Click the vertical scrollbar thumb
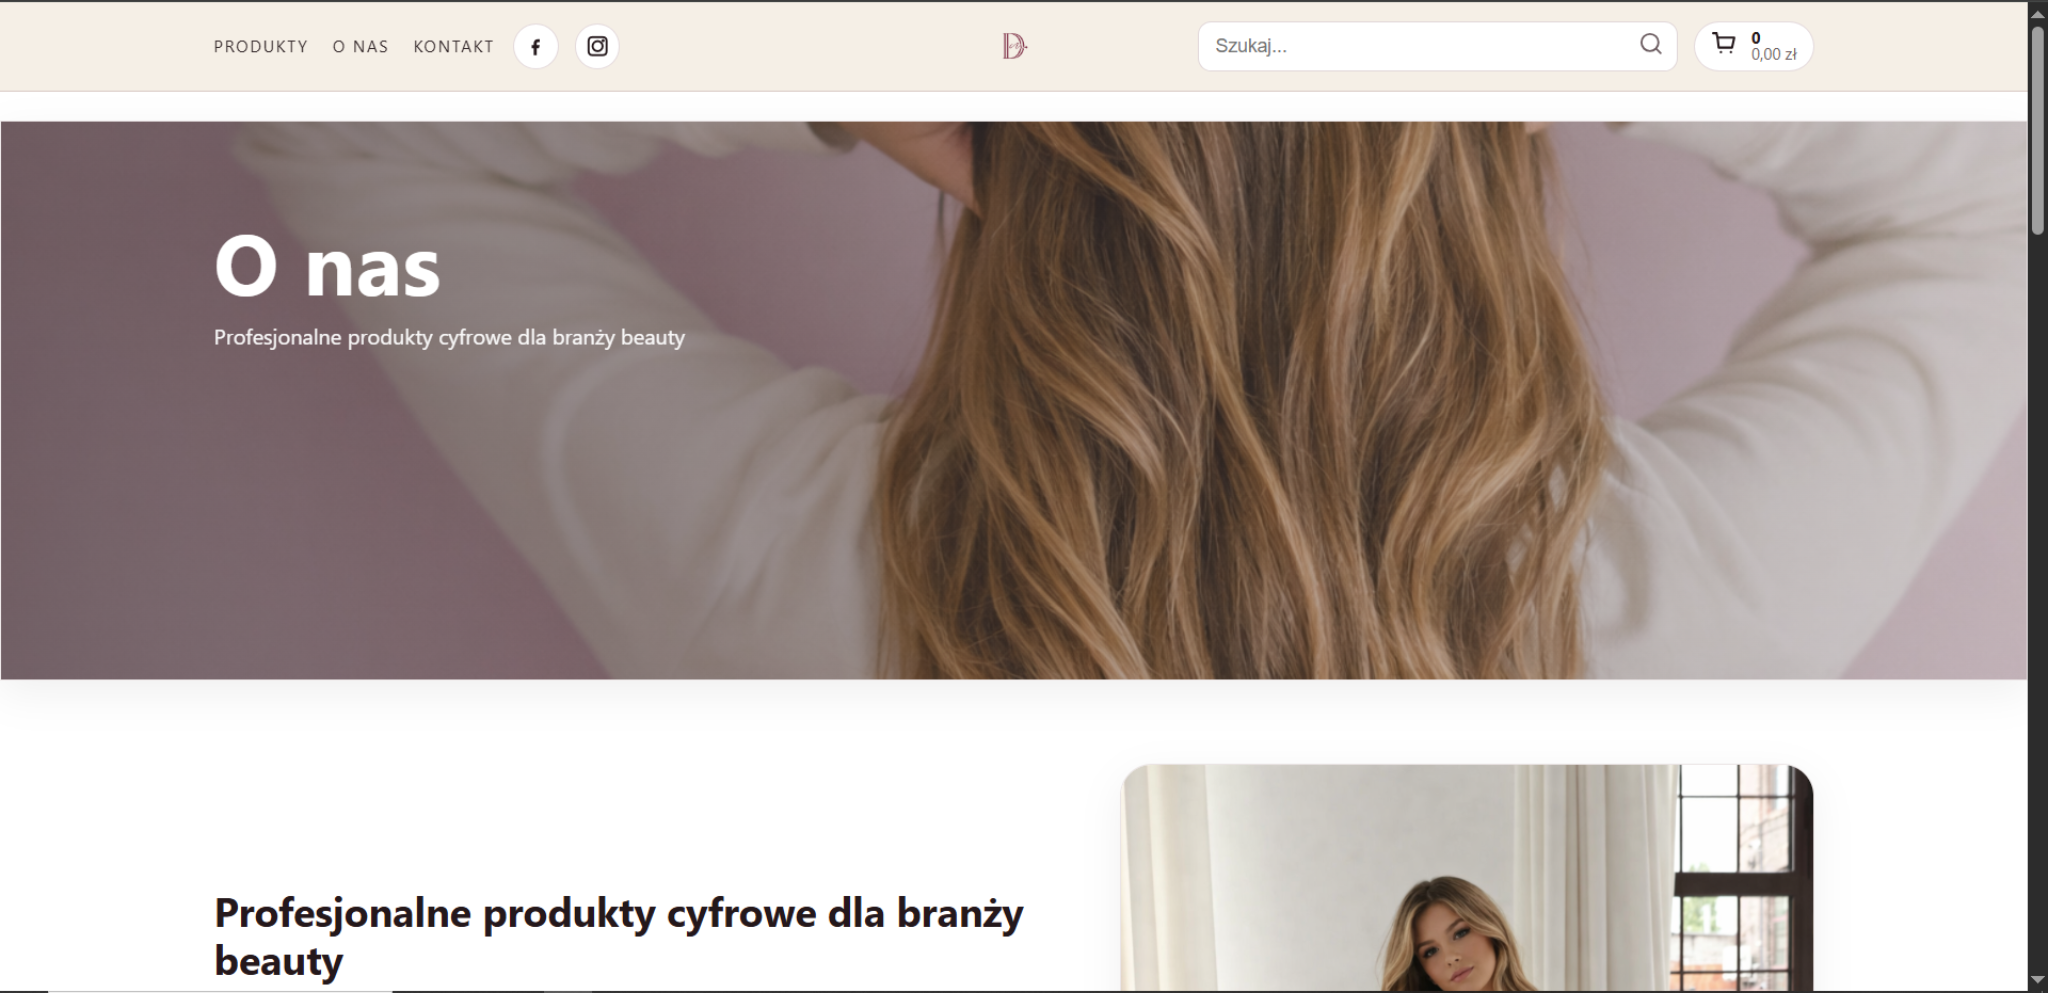The height and width of the screenshot is (993, 2048). coord(2037,130)
